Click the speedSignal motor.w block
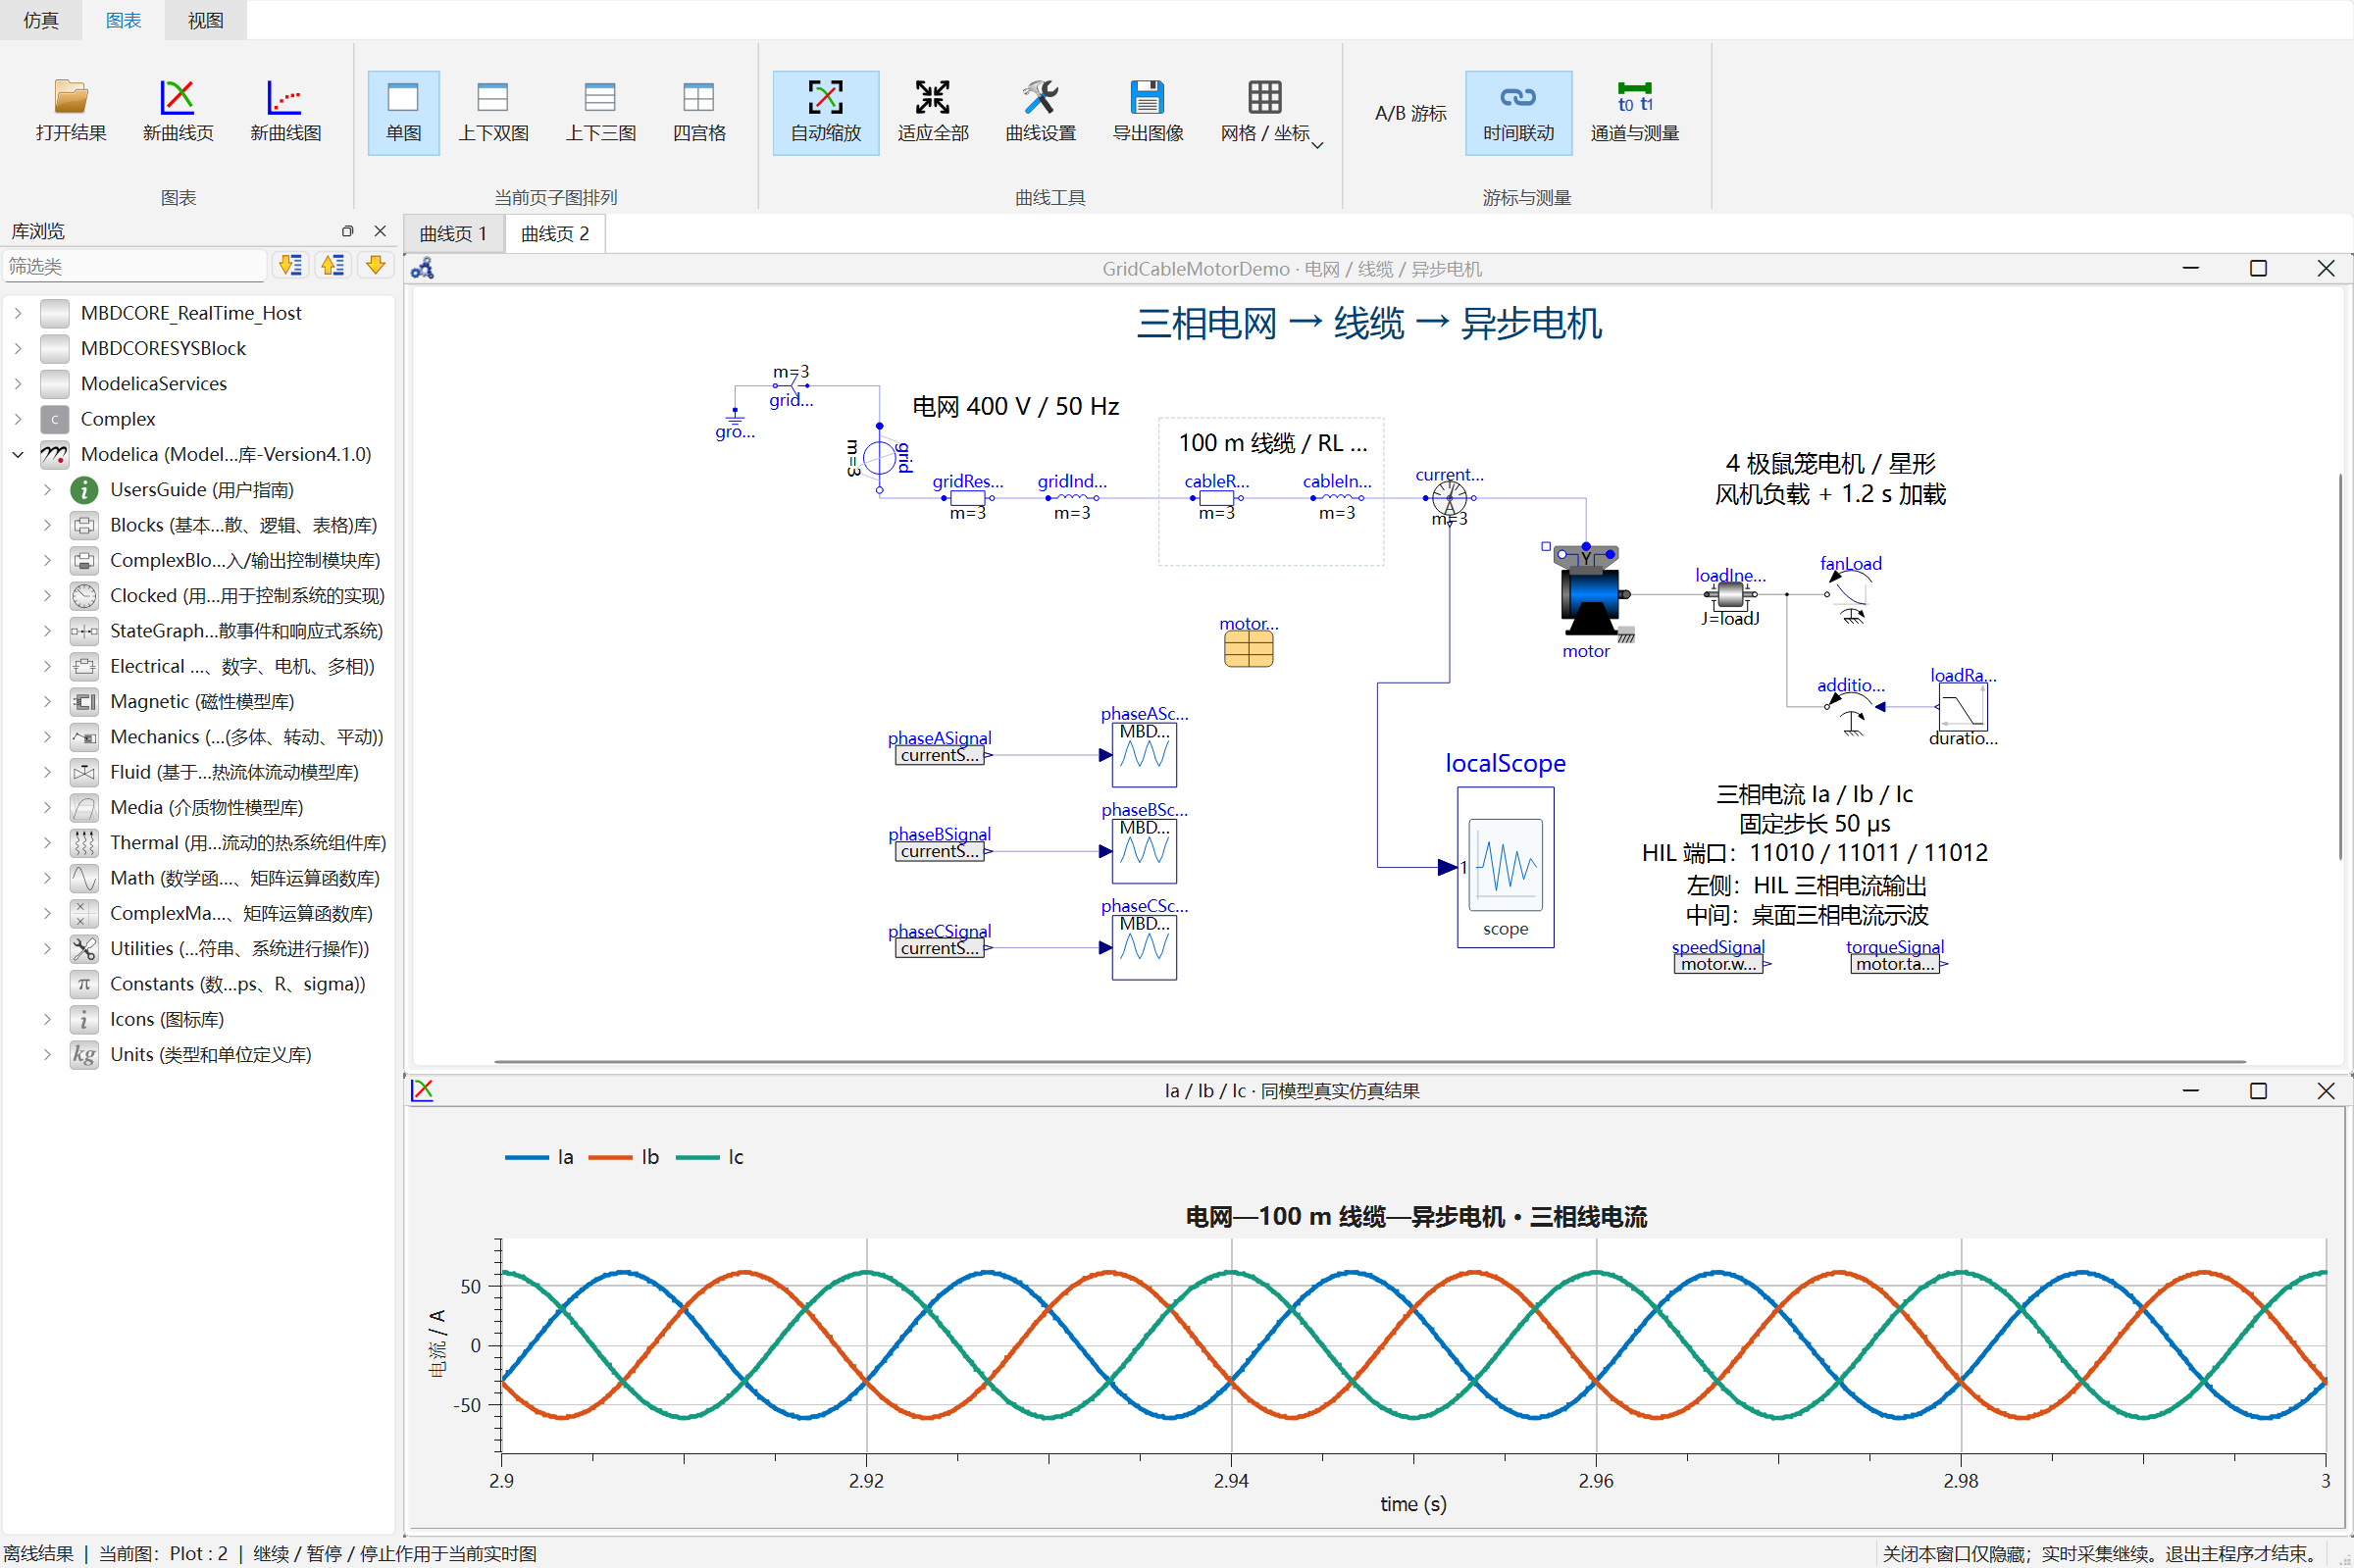 pyautogui.click(x=1717, y=964)
